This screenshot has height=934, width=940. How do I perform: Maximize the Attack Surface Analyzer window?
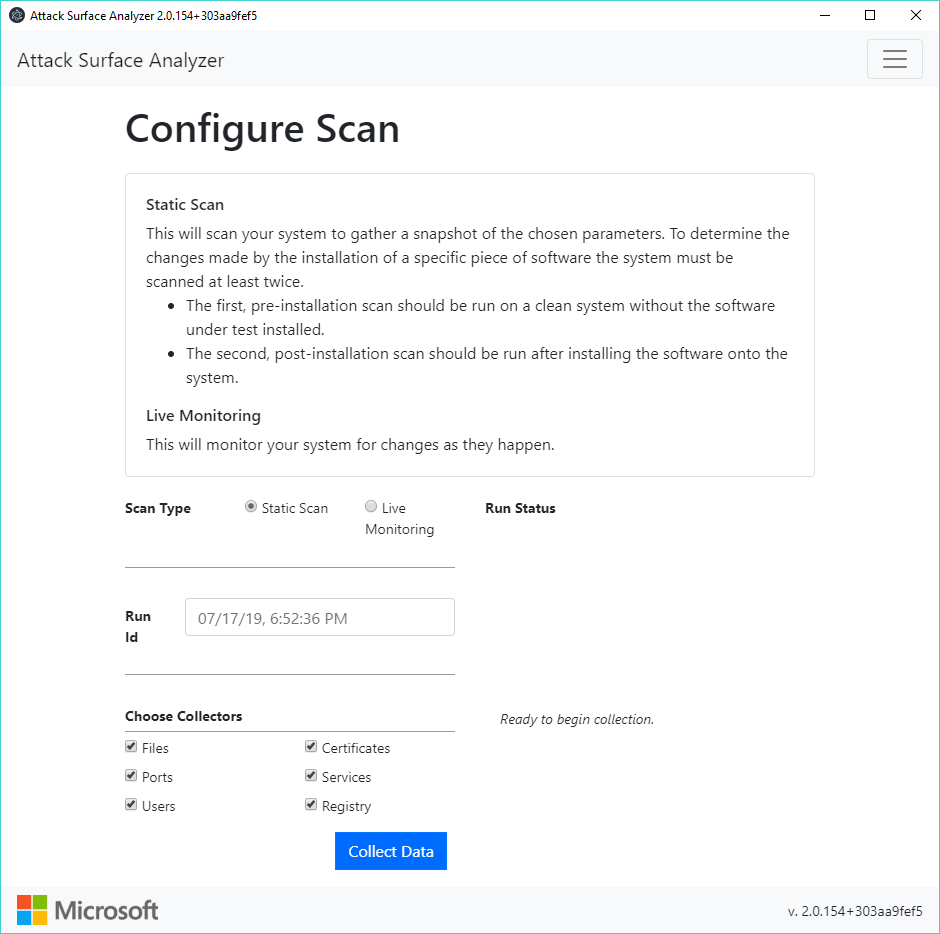(x=870, y=16)
